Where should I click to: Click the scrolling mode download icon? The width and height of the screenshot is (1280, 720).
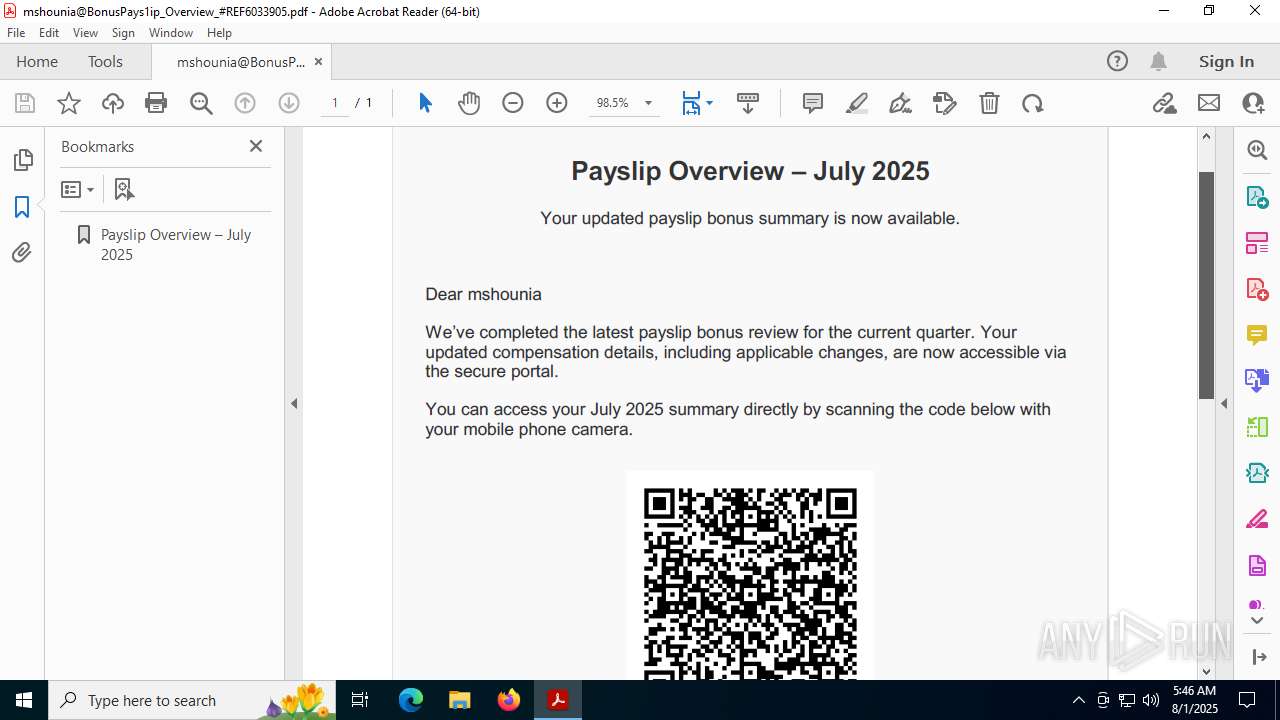click(x=748, y=103)
